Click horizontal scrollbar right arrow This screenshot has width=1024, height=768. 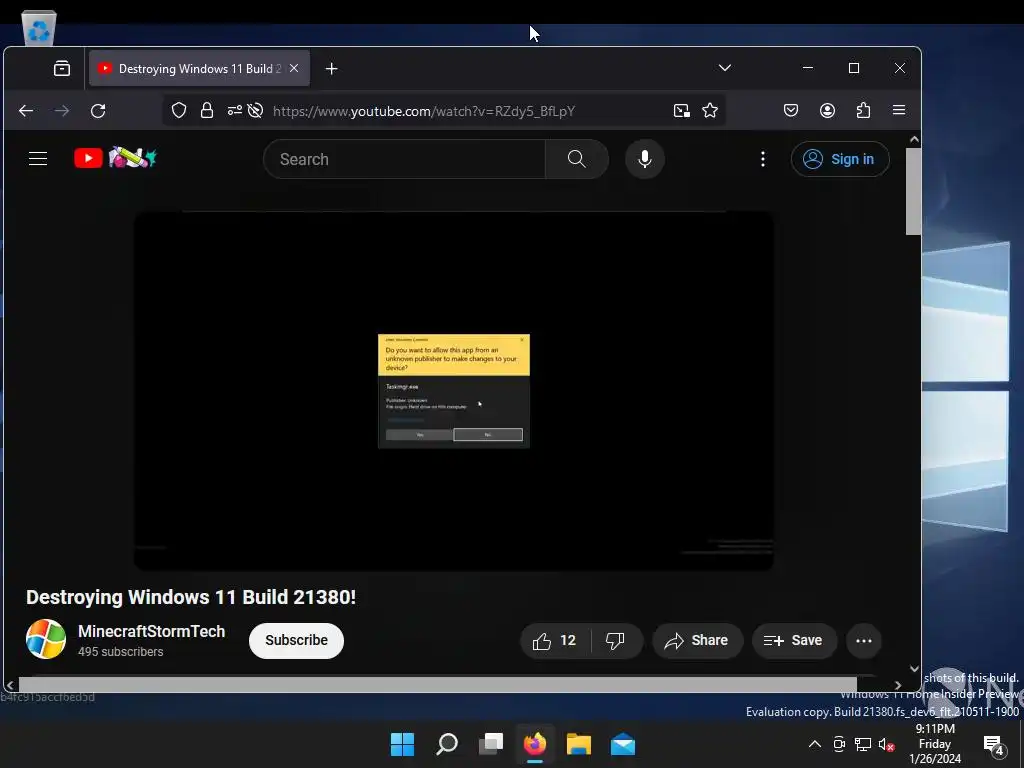click(x=898, y=685)
